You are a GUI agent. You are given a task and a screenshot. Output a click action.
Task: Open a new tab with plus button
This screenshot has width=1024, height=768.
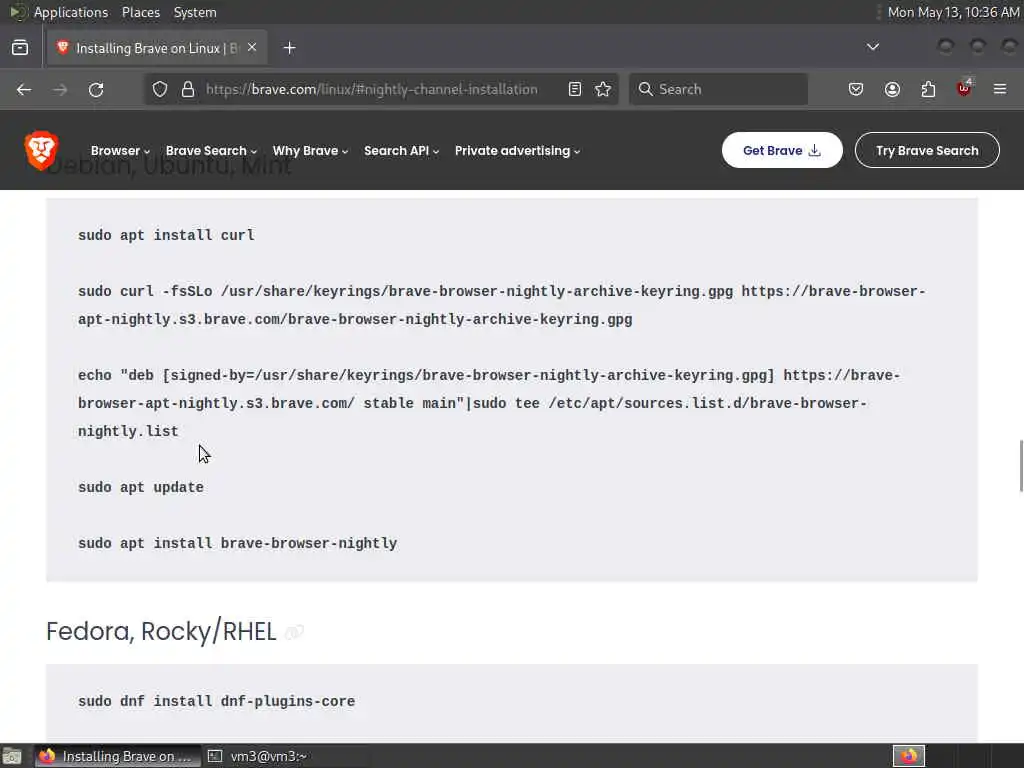pos(289,48)
